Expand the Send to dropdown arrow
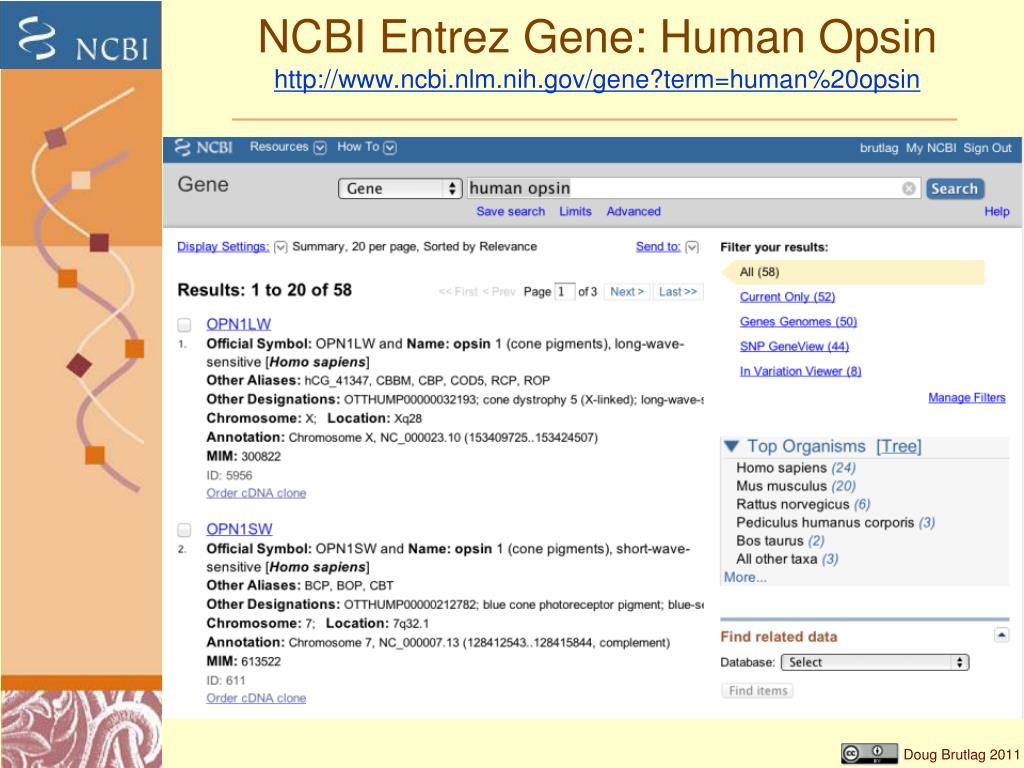The image size is (1024, 768). tap(692, 247)
